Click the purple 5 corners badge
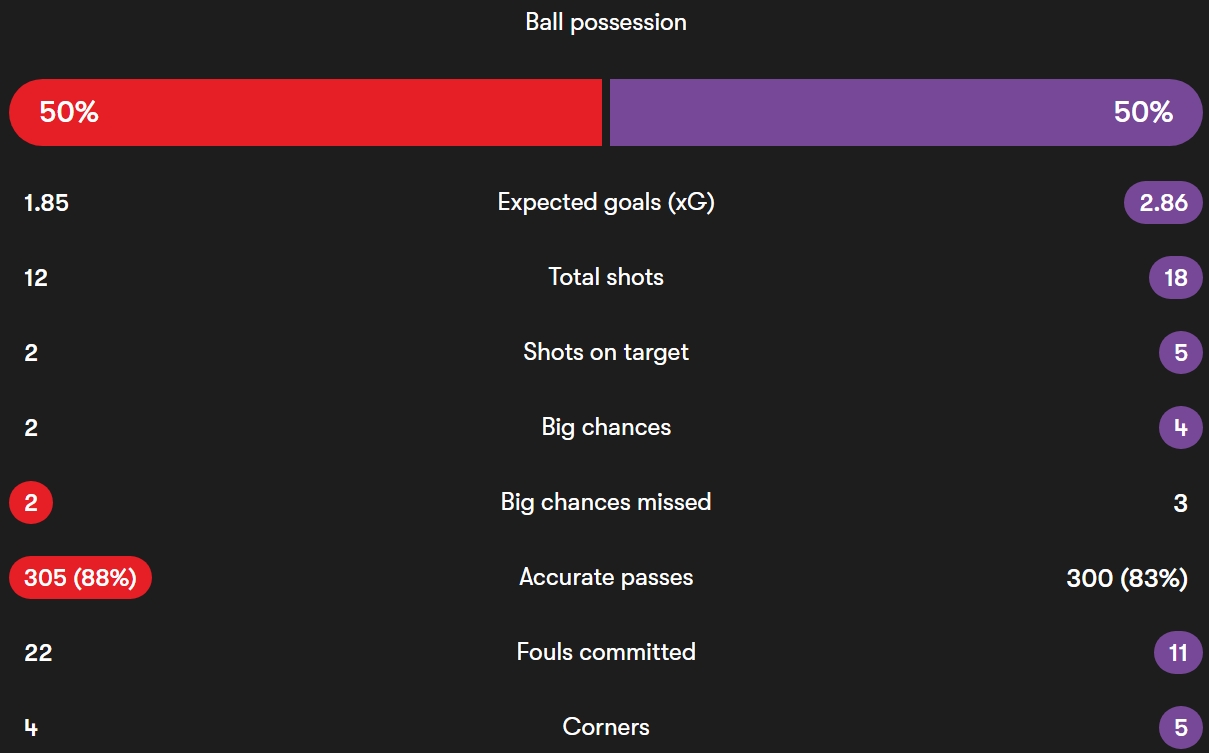Image resolution: width=1209 pixels, height=753 pixels. click(x=1181, y=727)
